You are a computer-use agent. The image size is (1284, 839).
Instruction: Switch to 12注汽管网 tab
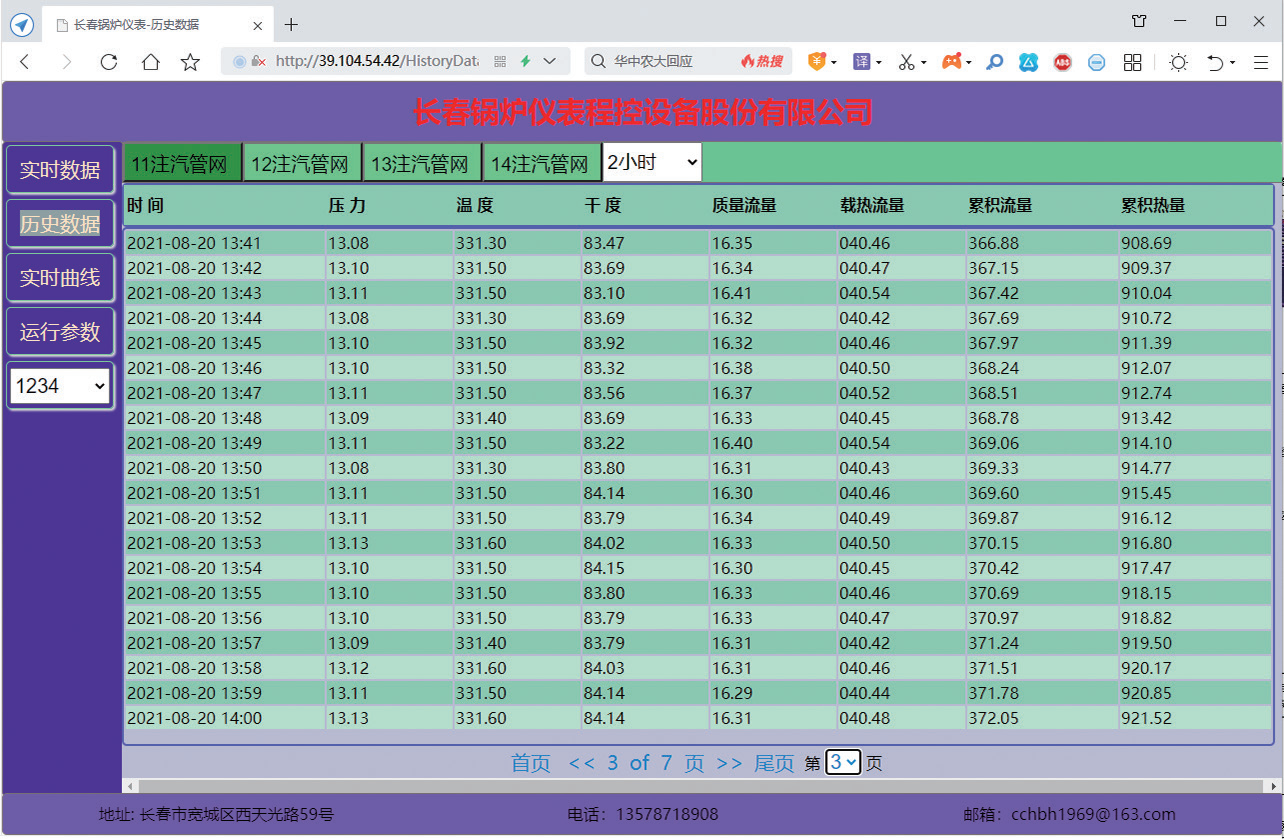300,164
